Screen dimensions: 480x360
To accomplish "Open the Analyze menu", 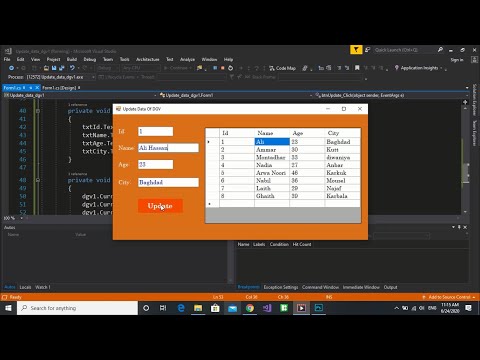I will pyautogui.click(x=187, y=59).
